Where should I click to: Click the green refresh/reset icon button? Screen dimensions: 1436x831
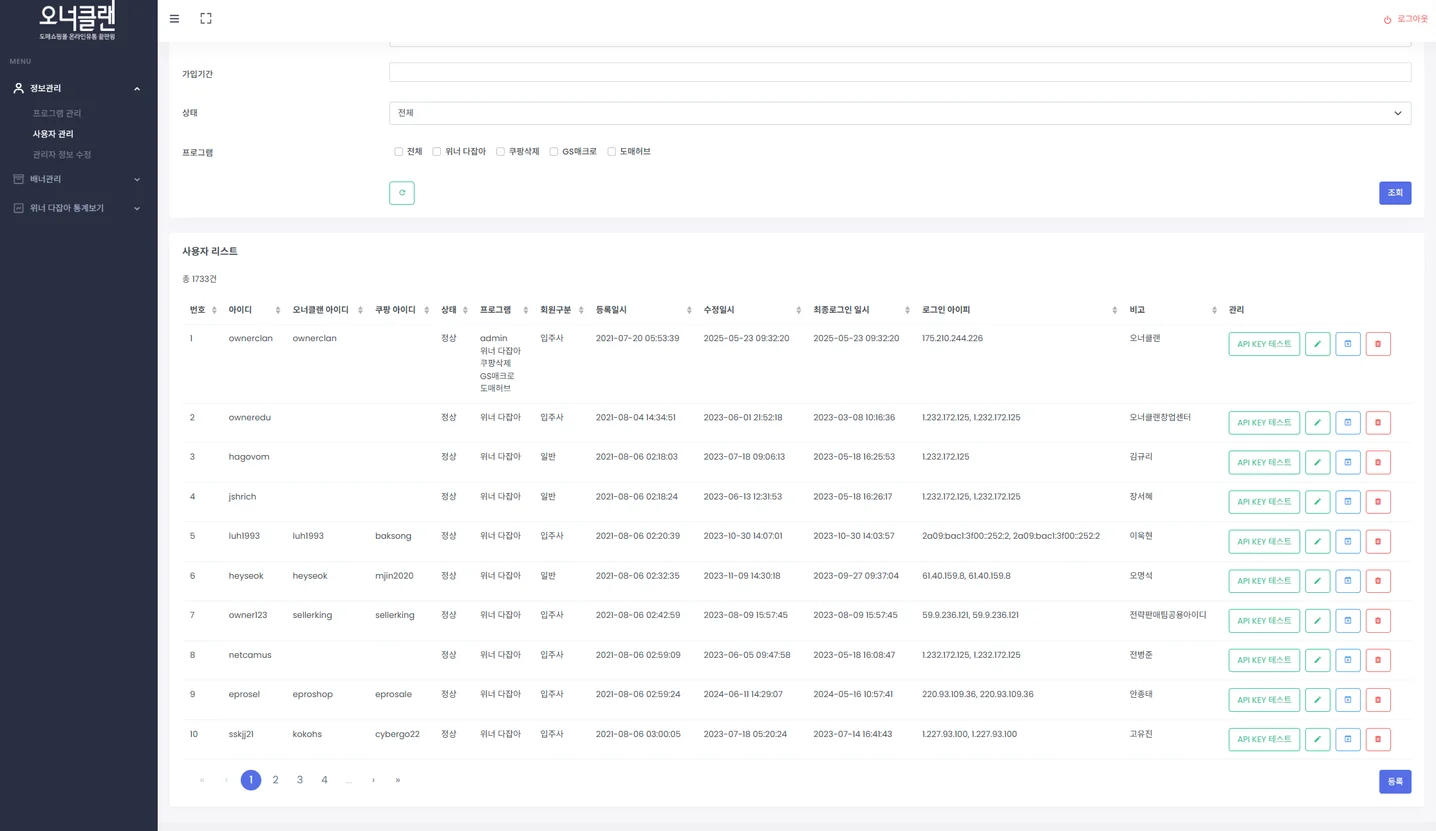[x=401, y=193]
